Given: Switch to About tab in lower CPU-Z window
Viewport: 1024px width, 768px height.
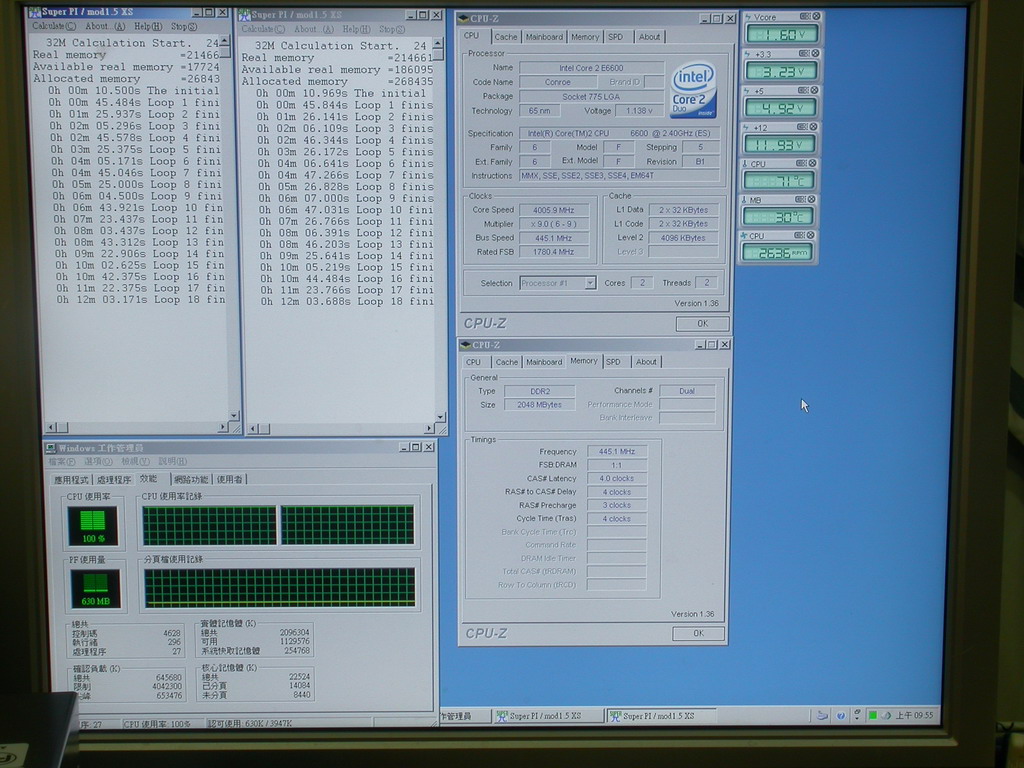Looking at the screenshot, I should tap(646, 362).
